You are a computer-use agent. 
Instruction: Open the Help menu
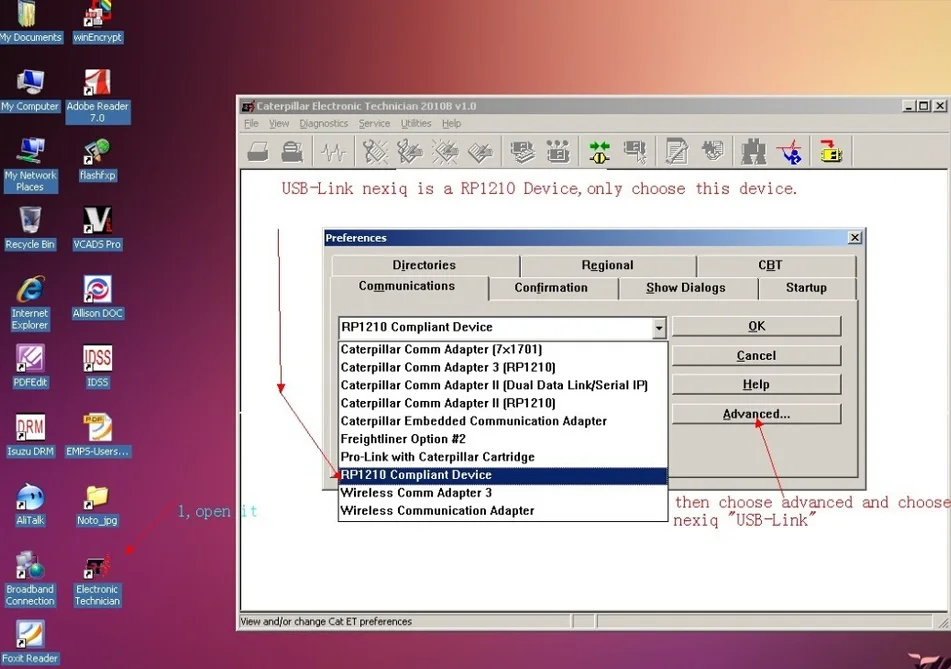click(451, 123)
